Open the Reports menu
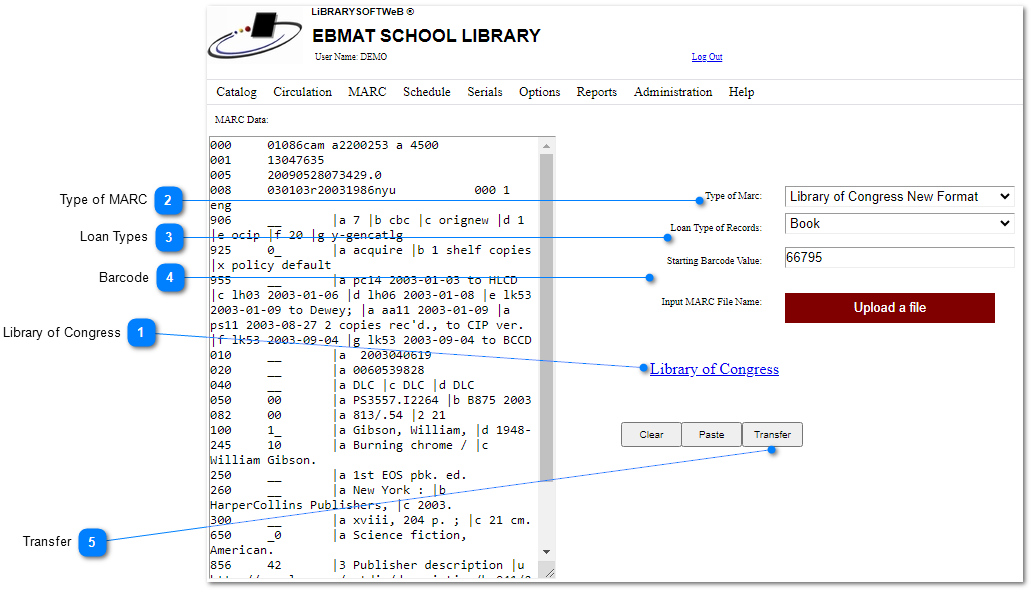Viewport: 1033px width, 592px height. click(596, 92)
